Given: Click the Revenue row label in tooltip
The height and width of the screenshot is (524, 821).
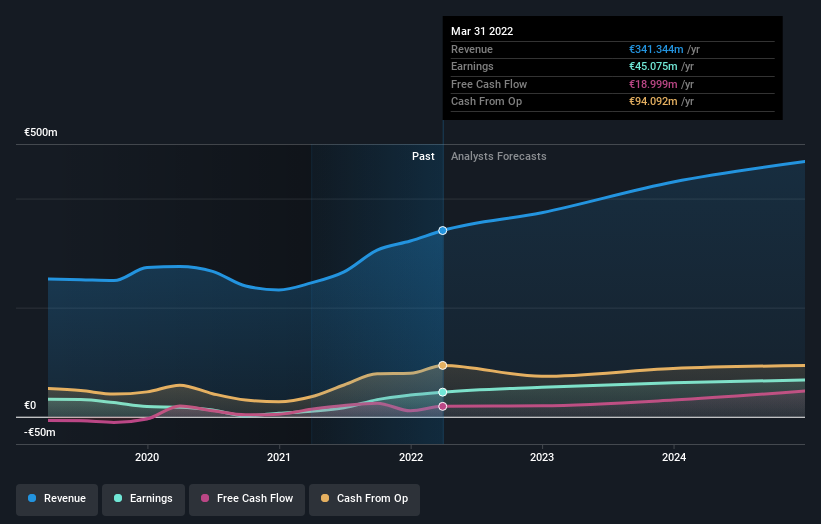Looking at the screenshot, I should [x=472, y=49].
